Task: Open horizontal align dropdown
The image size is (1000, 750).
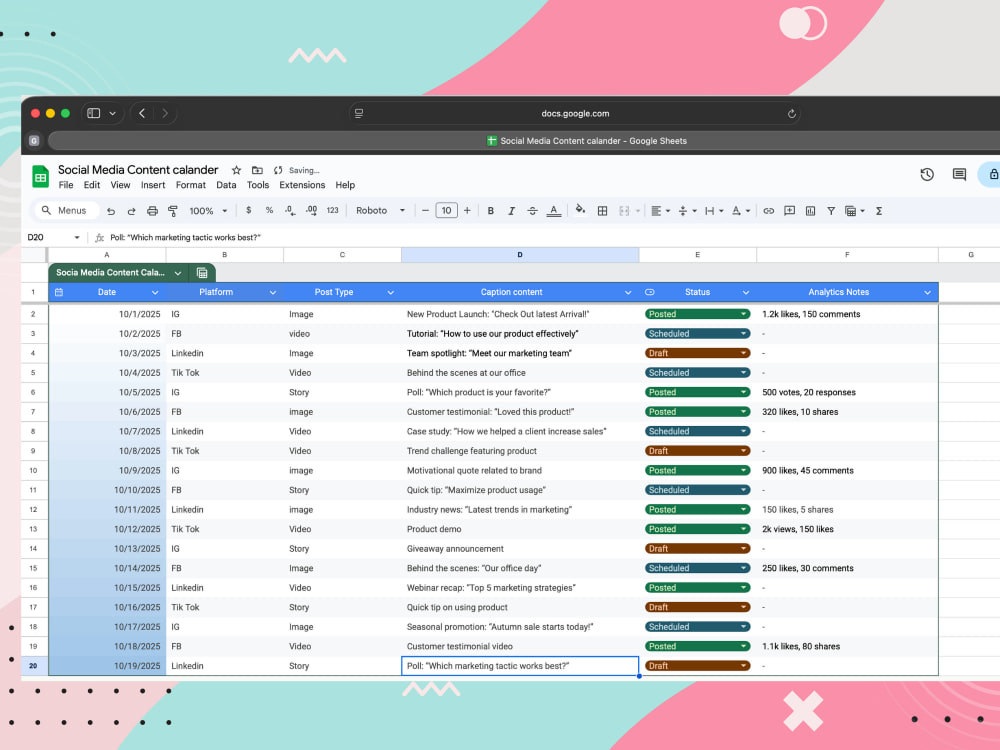Action: pos(660,211)
